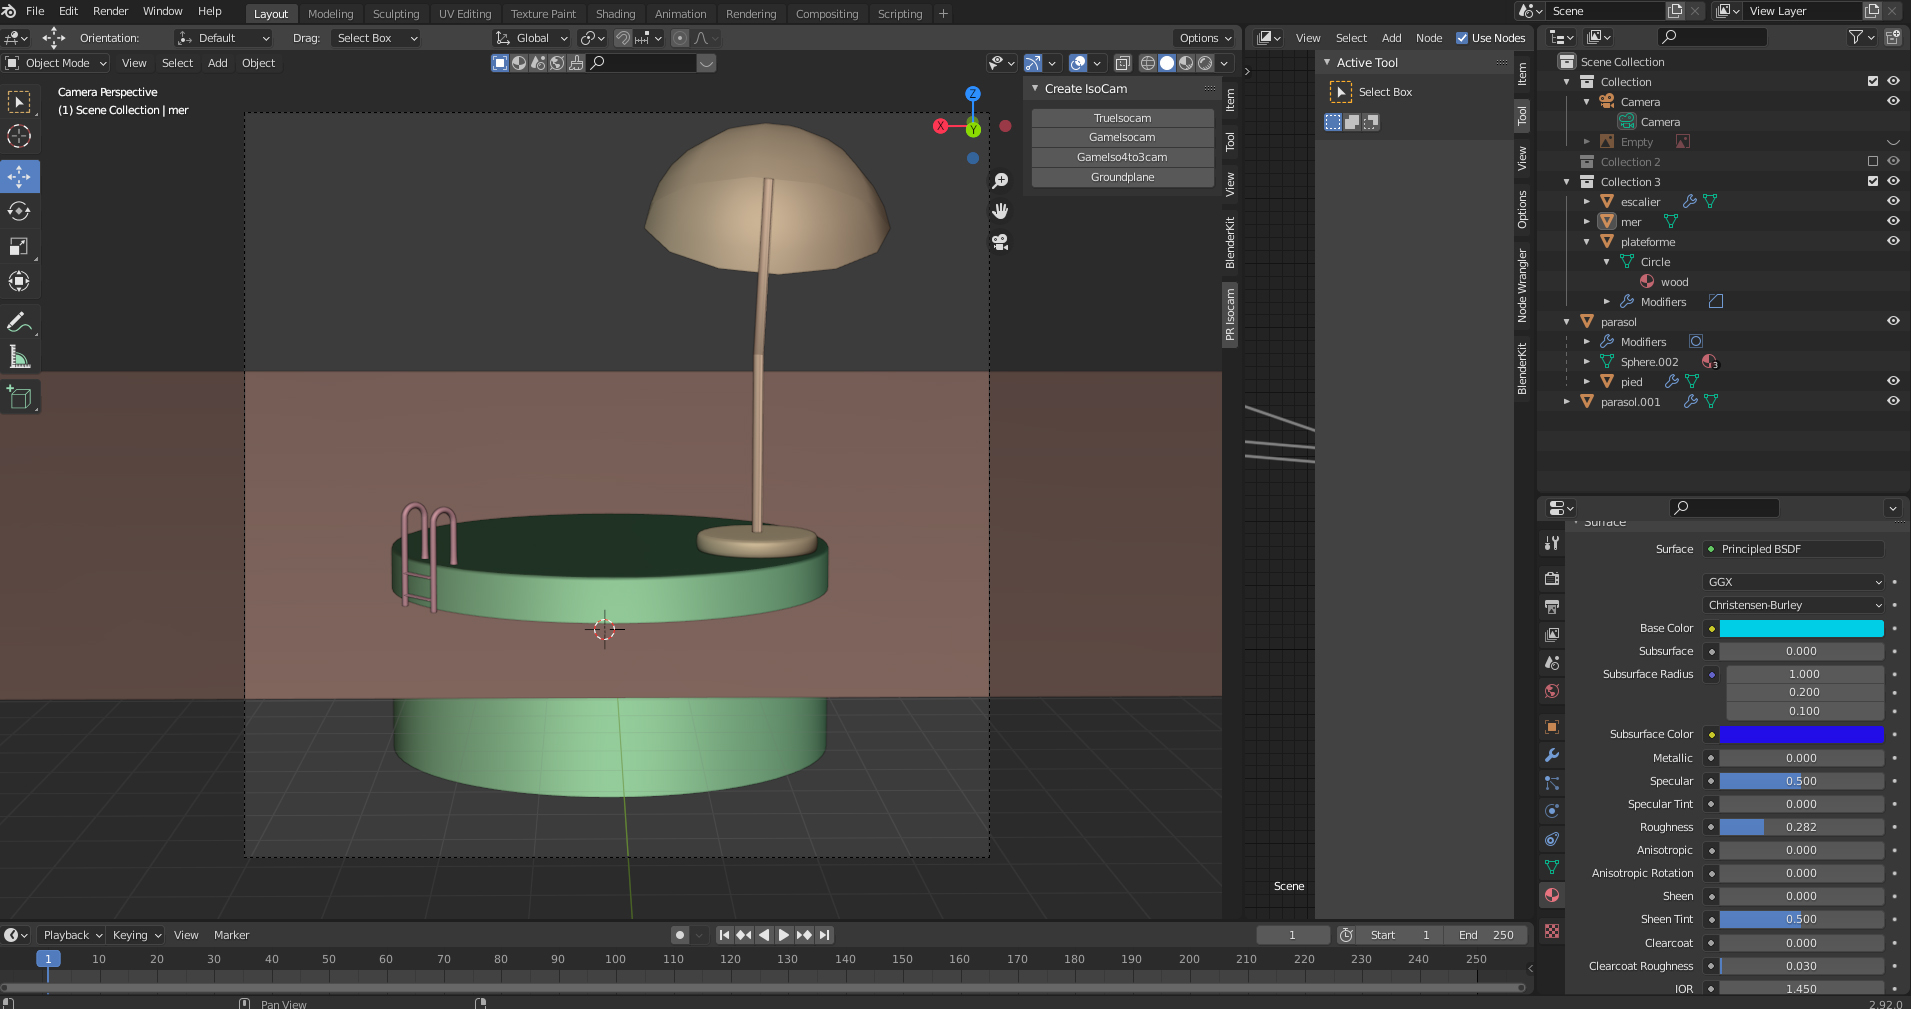The height and width of the screenshot is (1009, 1911).
Task: Select the Scale tool
Action: tap(19, 246)
